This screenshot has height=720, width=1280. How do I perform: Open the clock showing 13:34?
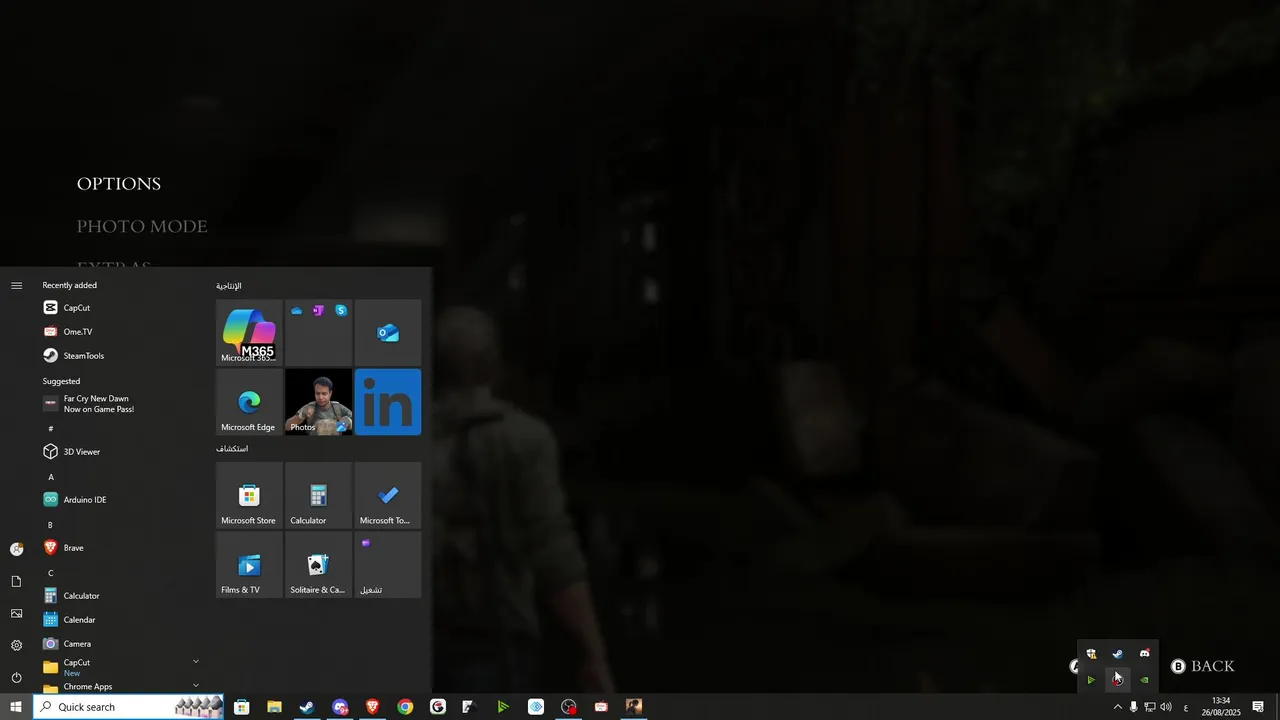[x=1221, y=707]
